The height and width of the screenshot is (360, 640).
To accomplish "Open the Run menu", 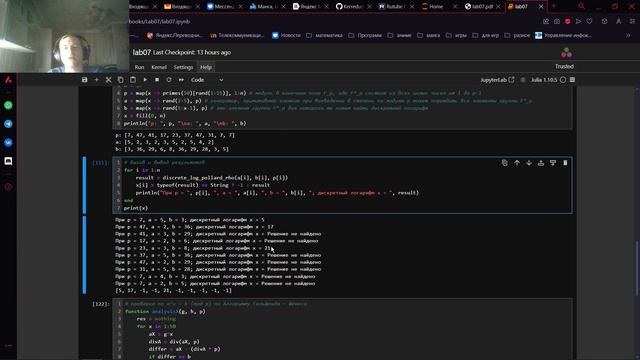I will pos(139,67).
